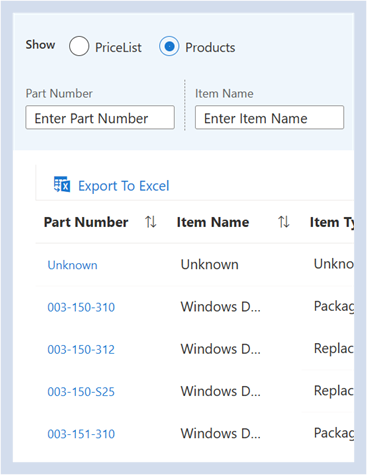Click the Part Number filter label
Screen dimensions: 367x475
click(59, 93)
